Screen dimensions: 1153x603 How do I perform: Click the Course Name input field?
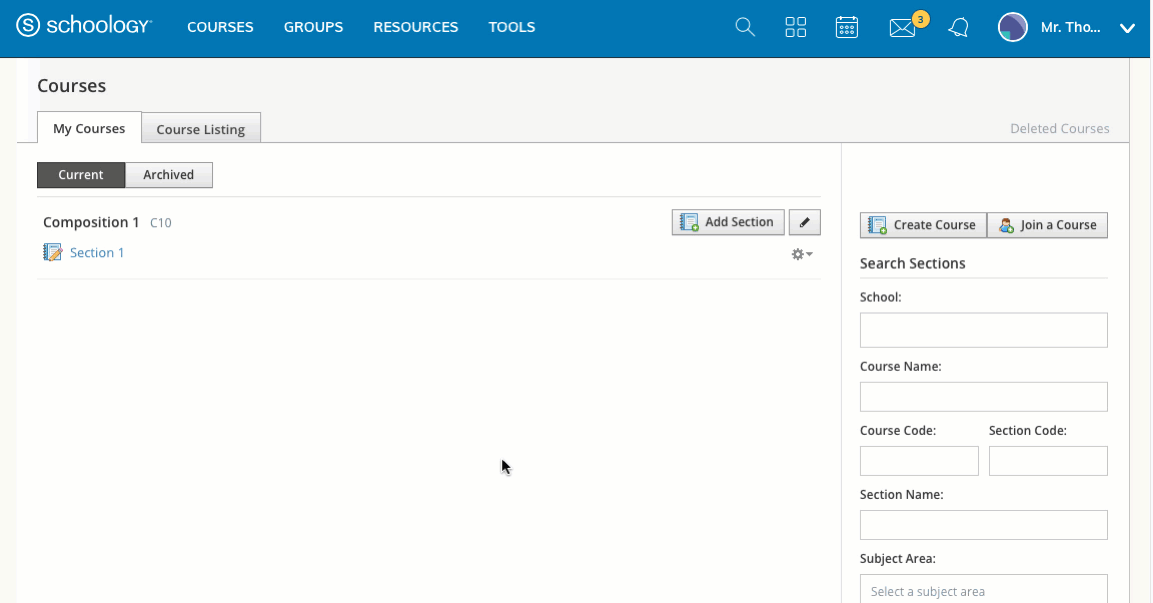(983, 397)
